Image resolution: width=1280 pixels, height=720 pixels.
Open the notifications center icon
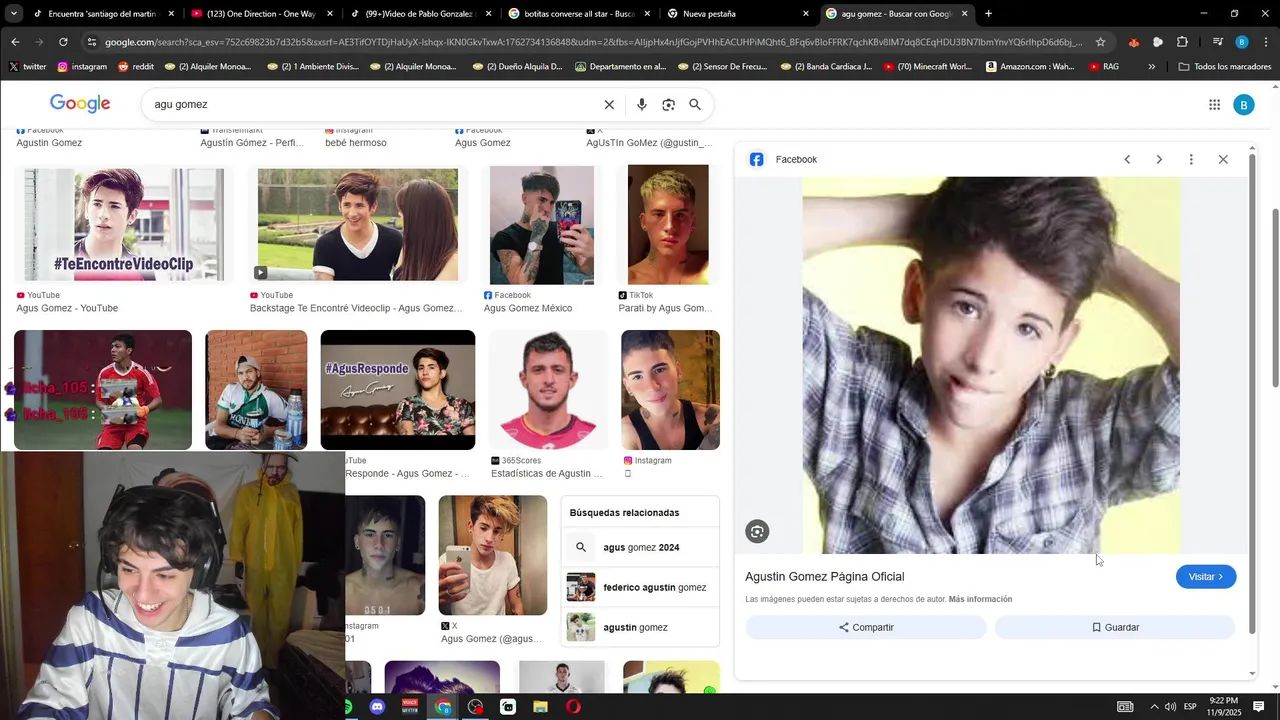click(x=1259, y=707)
